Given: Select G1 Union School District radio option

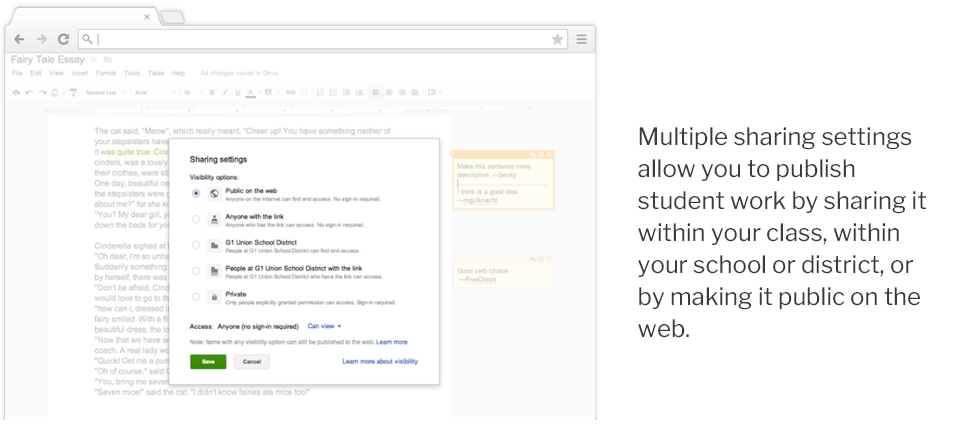Looking at the screenshot, I should pyautogui.click(x=196, y=245).
